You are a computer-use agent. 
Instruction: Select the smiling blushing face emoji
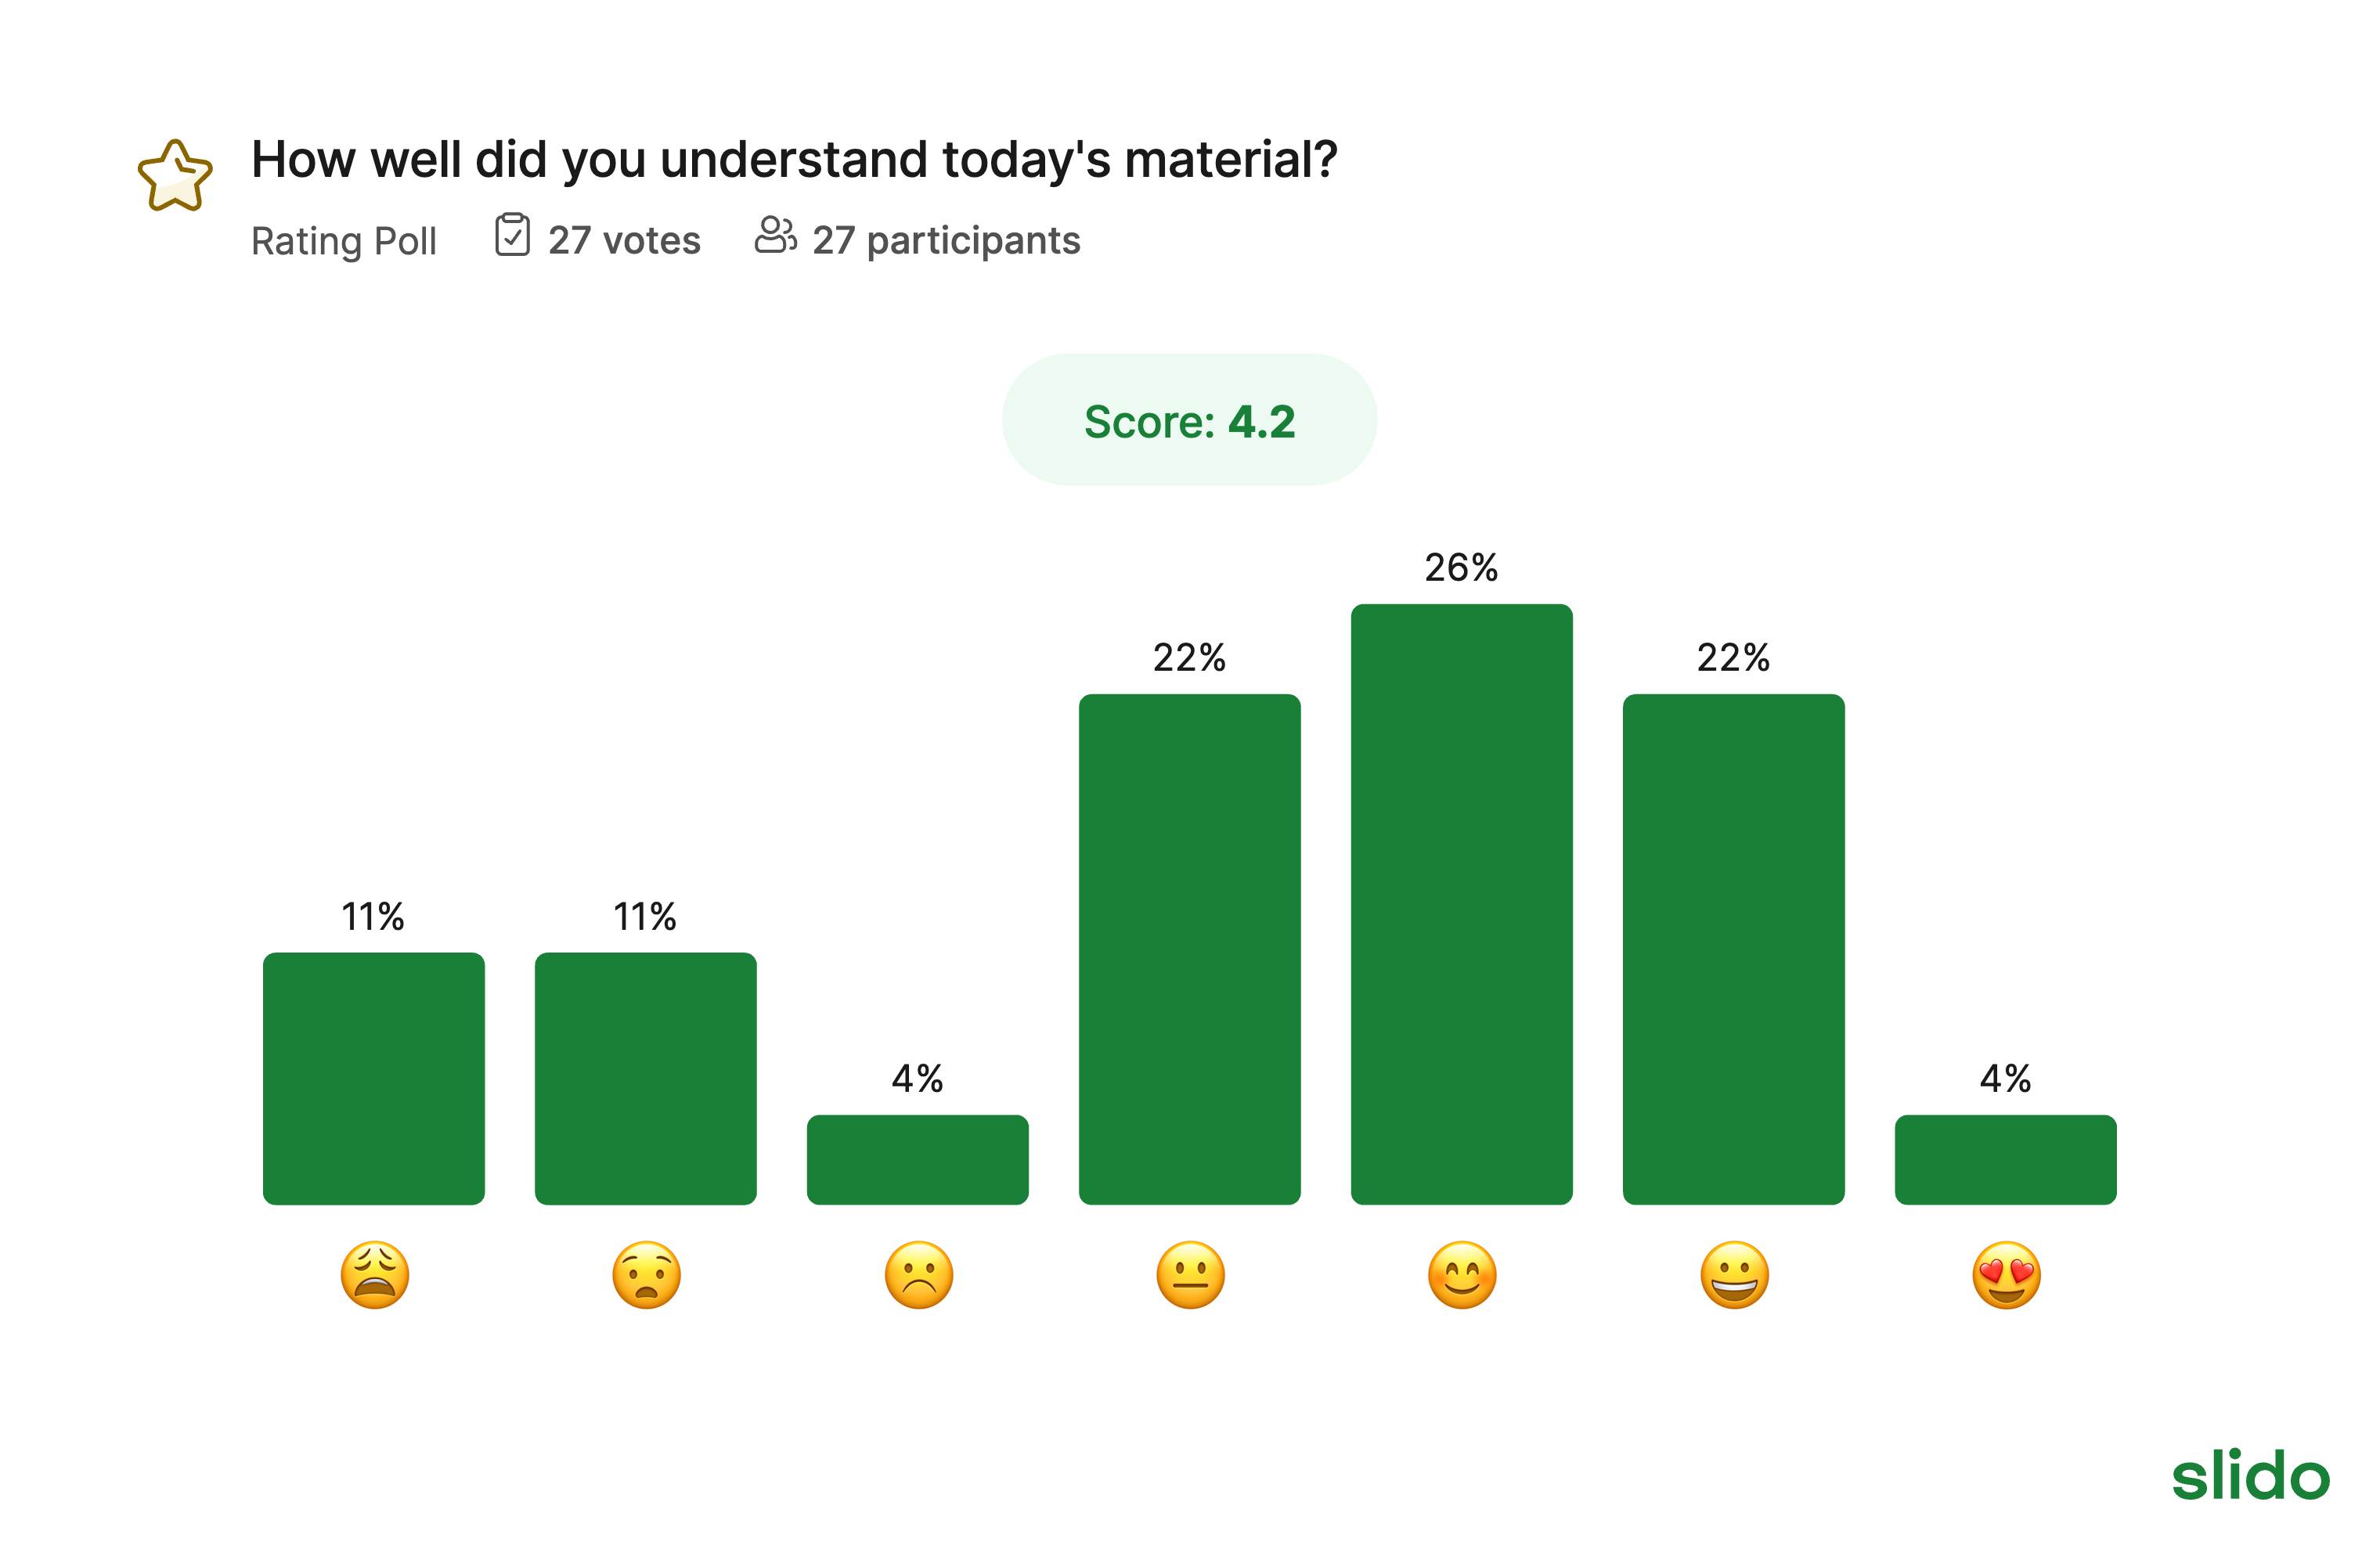[x=1462, y=1275]
